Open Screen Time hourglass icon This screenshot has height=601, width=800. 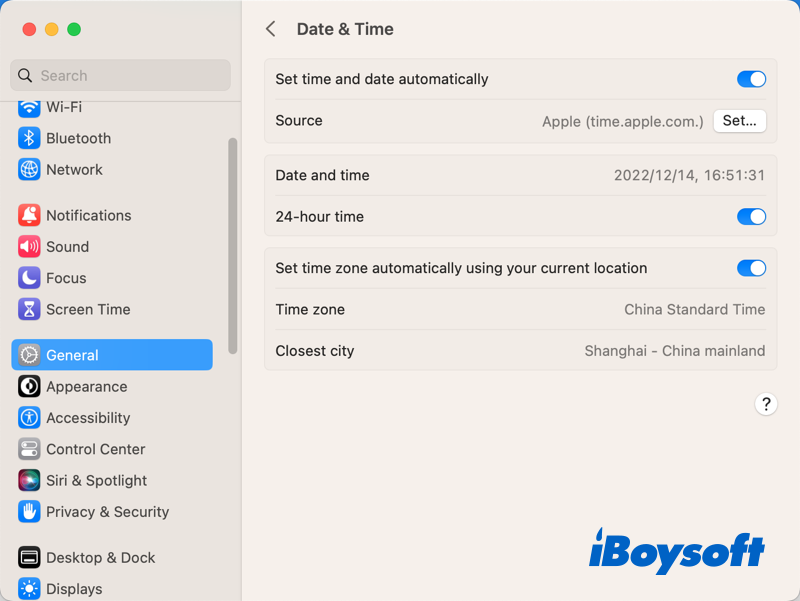coord(29,309)
